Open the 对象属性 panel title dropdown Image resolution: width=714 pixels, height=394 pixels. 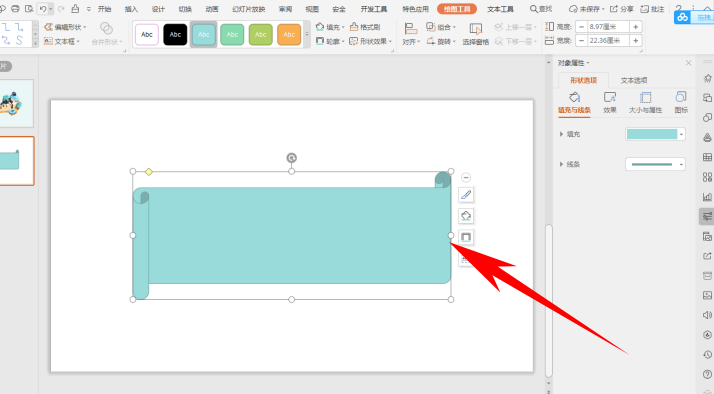[x=573, y=63]
